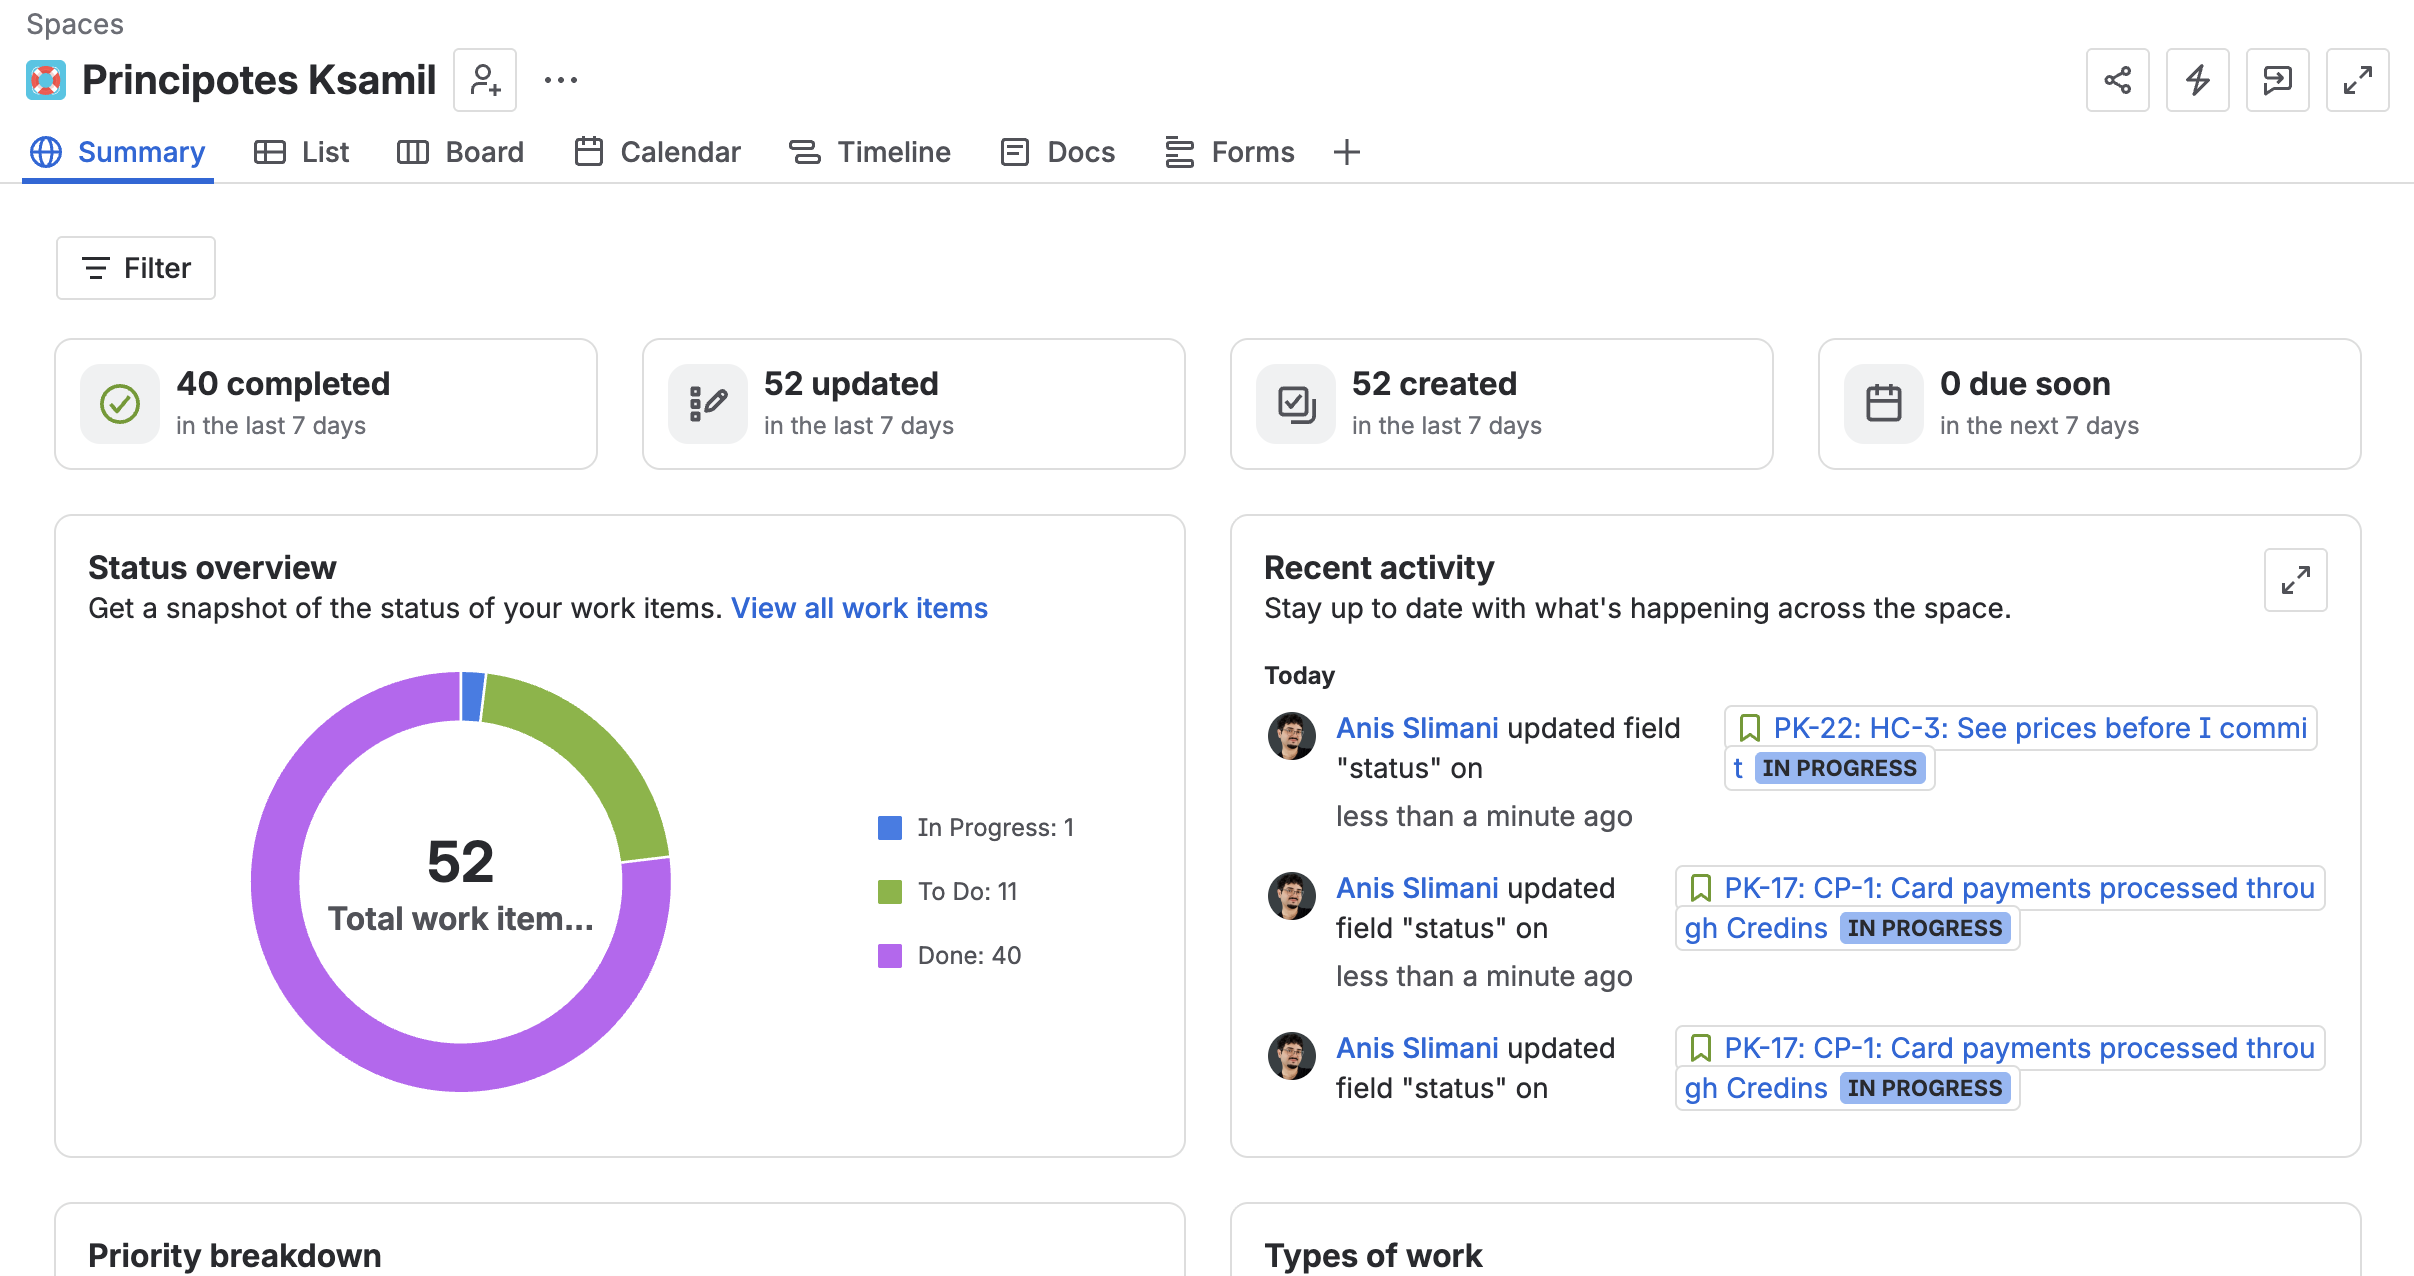Click the 'In Progress: 1' legend label
Image resolution: width=2414 pixels, height=1276 pixels.
click(996, 828)
